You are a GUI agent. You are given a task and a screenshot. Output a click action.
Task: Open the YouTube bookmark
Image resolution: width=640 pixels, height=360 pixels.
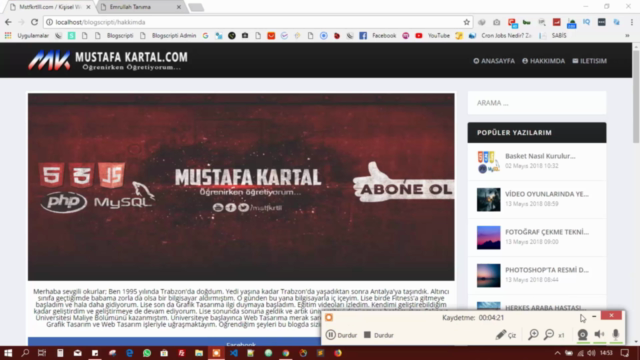pyautogui.click(x=432, y=36)
